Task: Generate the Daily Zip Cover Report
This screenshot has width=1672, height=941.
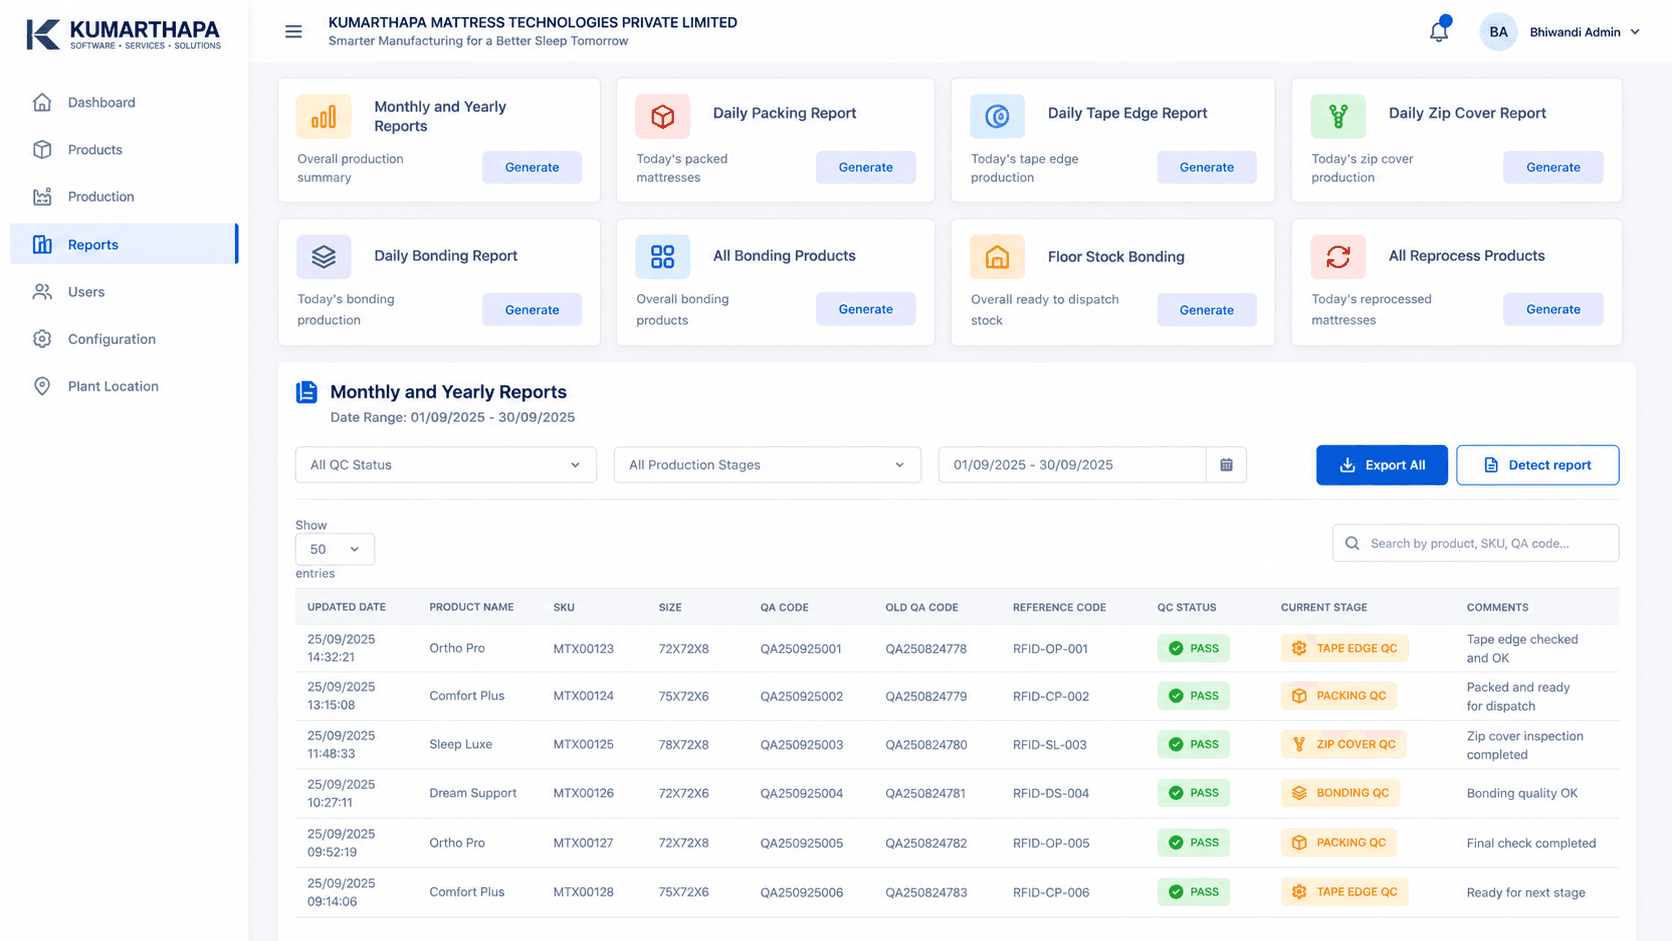Action: [x=1553, y=167]
